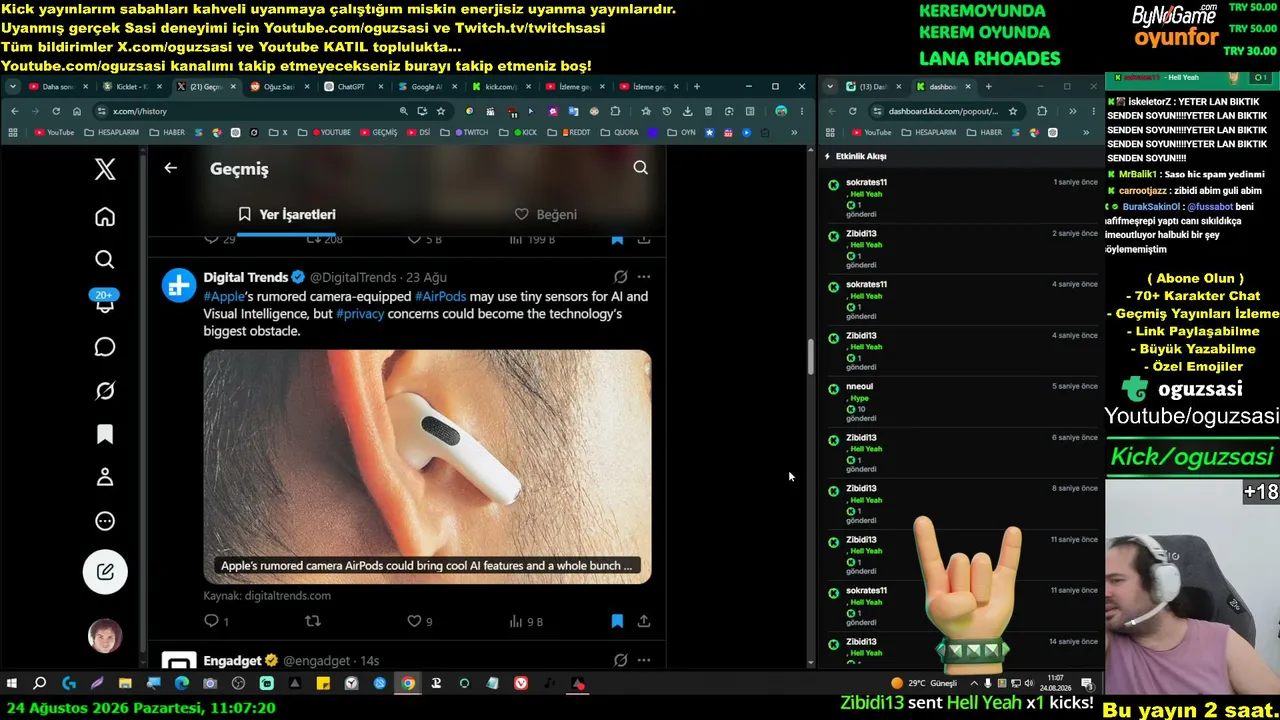Image resolution: width=1280 pixels, height=720 pixels.
Task: Open Edge from the taskbar
Action: click(x=181, y=684)
